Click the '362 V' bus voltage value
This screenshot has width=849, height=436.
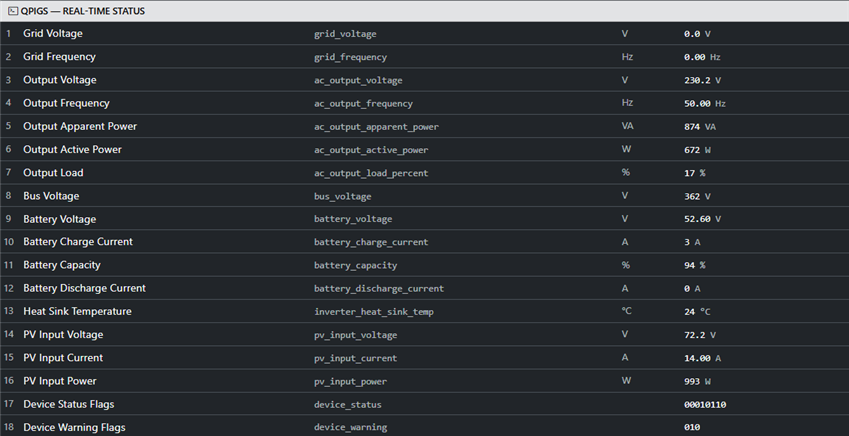tap(697, 197)
